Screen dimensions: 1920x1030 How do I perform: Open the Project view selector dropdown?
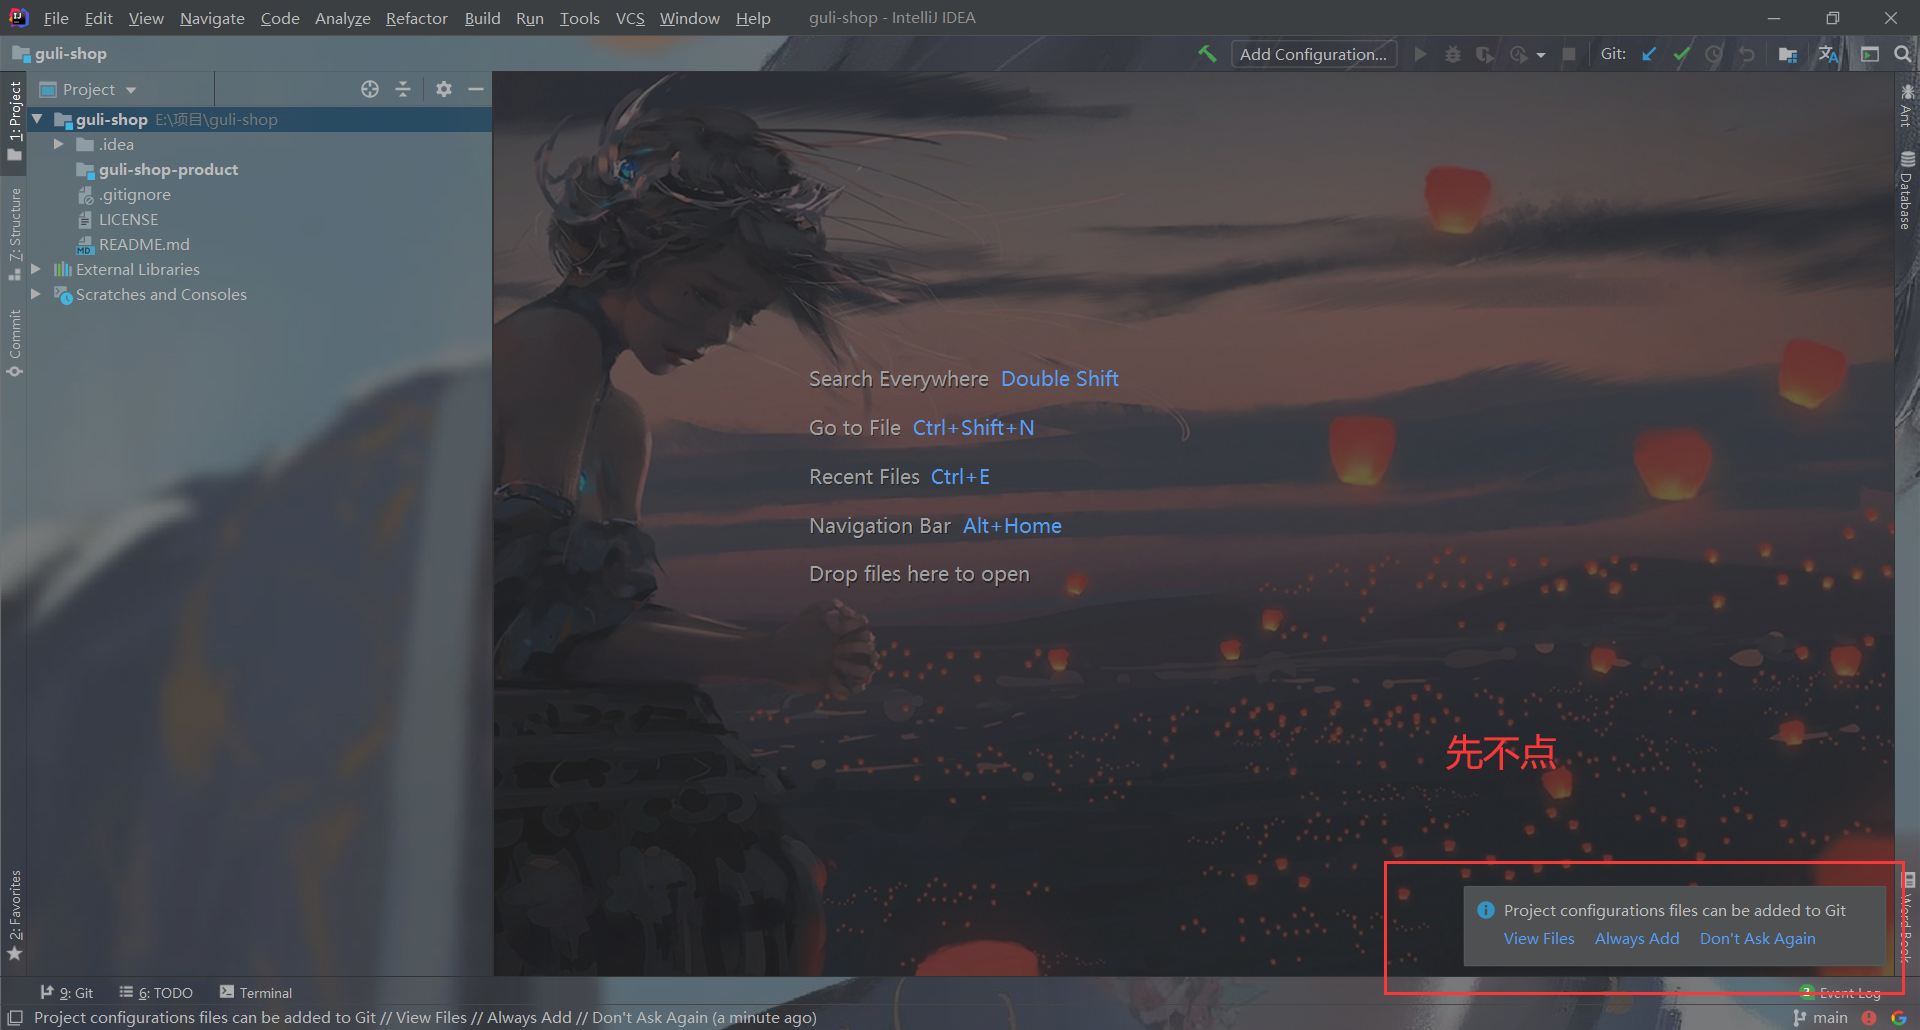tap(88, 89)
